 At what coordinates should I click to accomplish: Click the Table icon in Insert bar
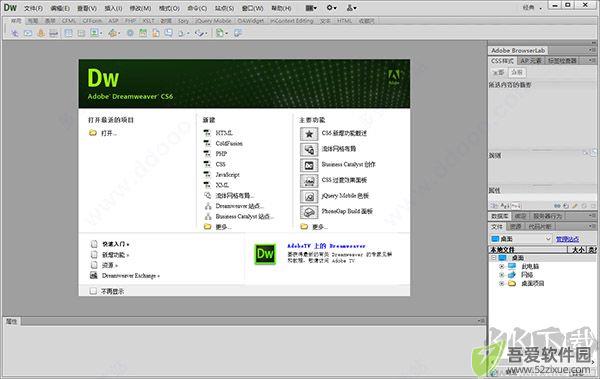pyautogui.click(x=68, y=33)
